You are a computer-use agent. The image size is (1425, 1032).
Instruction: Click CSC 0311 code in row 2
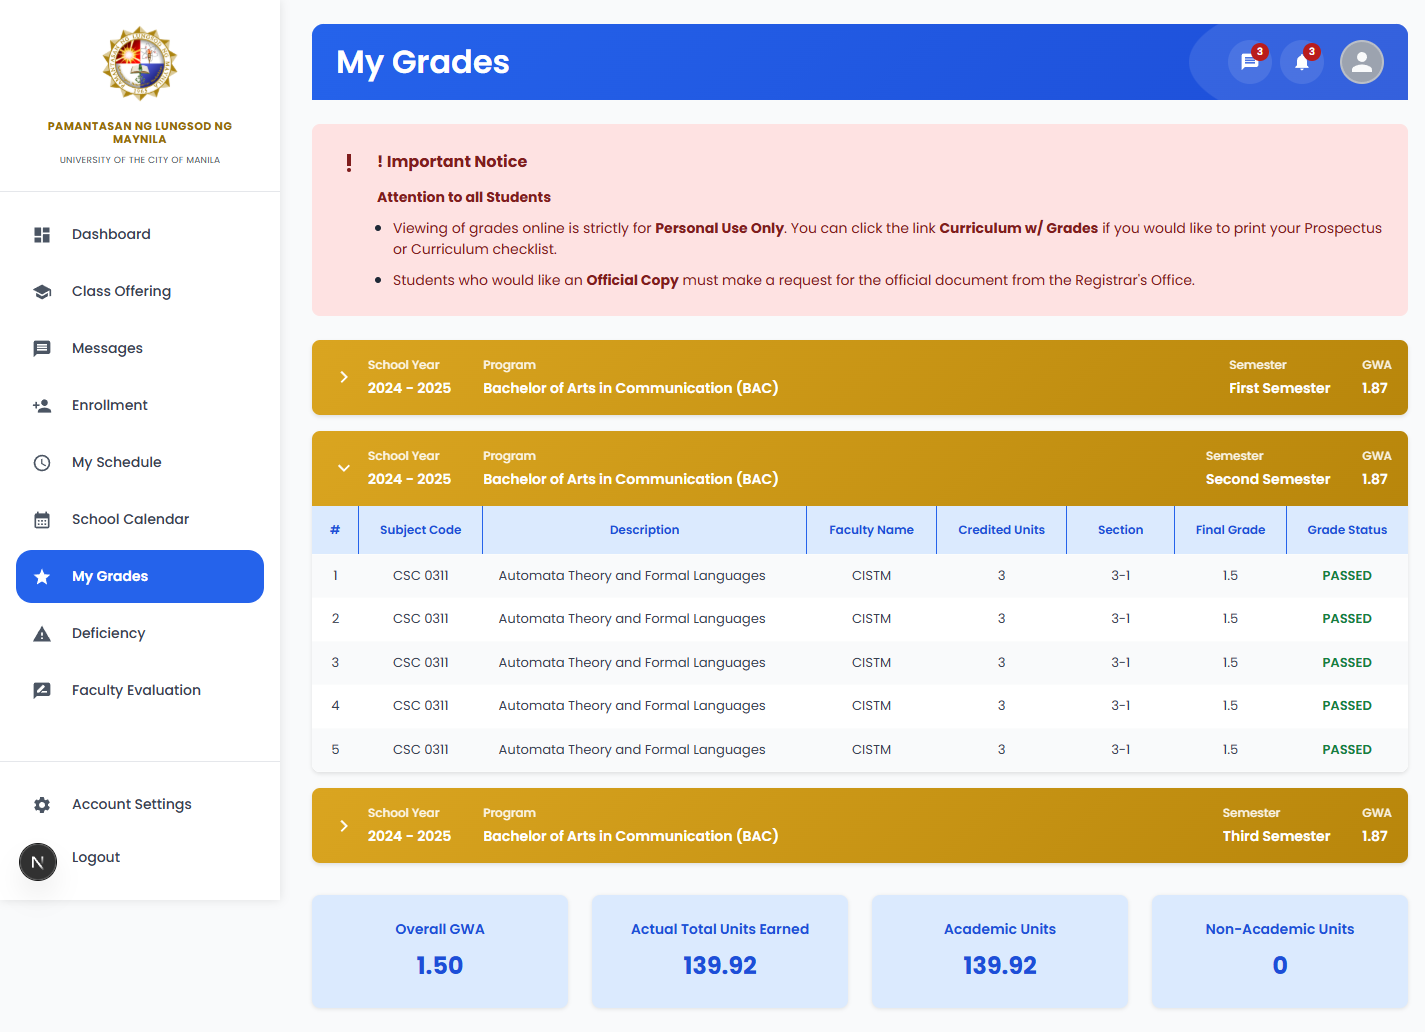421,619
